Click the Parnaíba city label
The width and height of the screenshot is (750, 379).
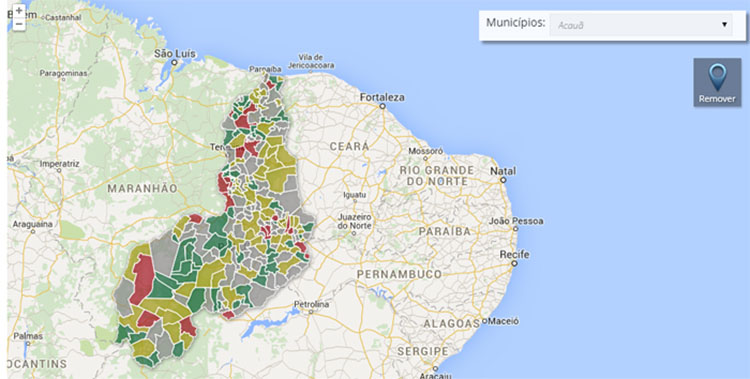pyautogui.click(x=265, y=69)
